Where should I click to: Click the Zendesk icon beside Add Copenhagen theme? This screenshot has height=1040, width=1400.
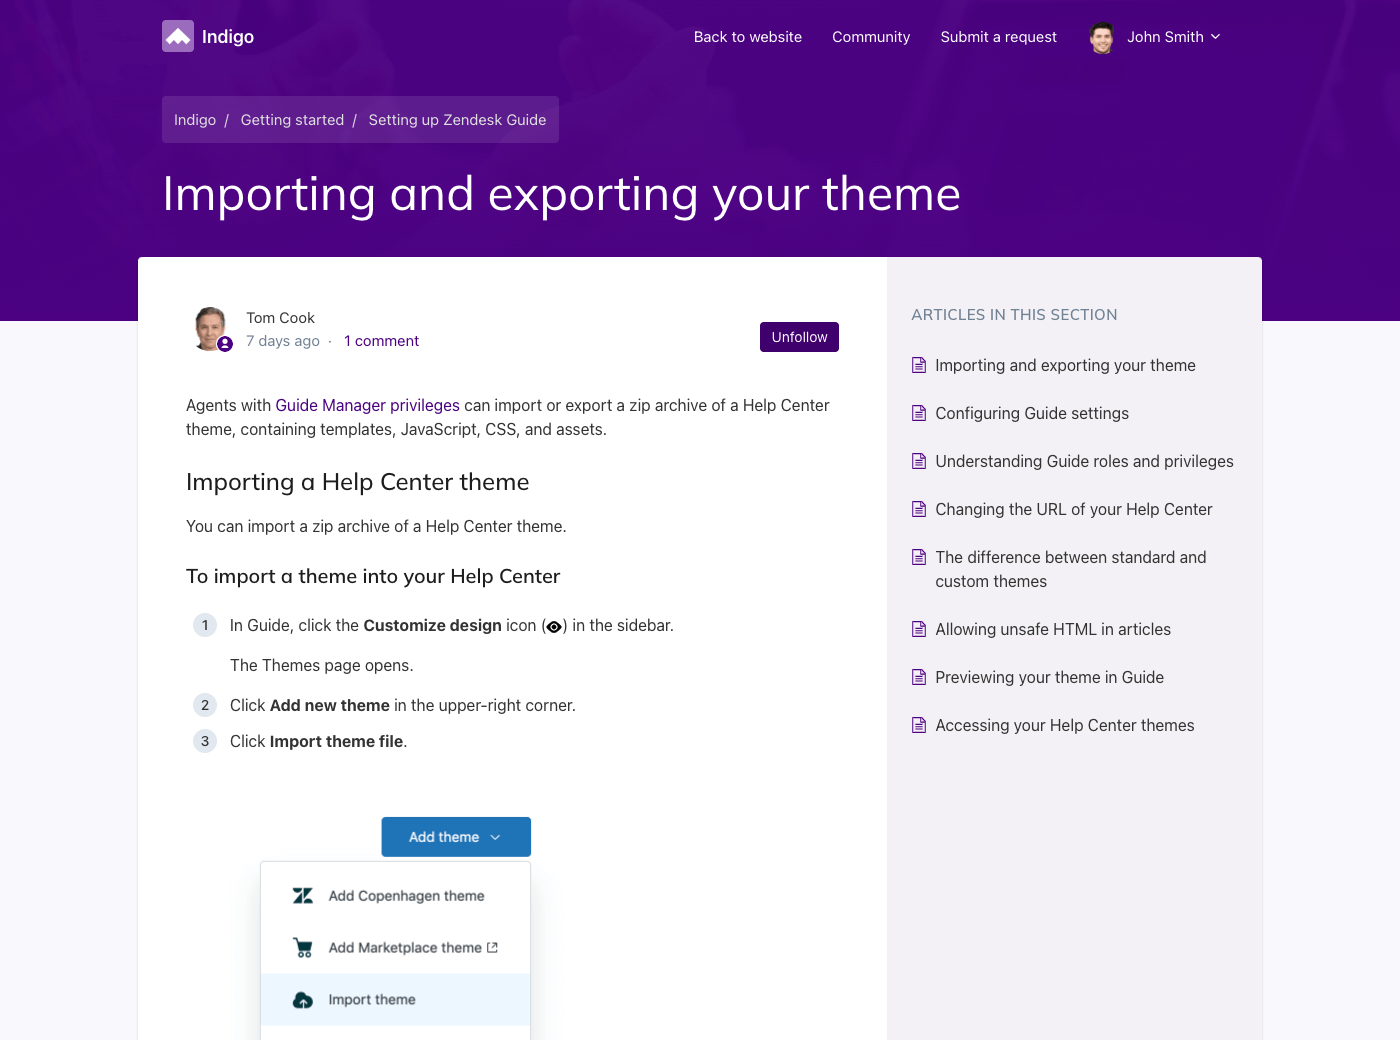coord(303,896)
